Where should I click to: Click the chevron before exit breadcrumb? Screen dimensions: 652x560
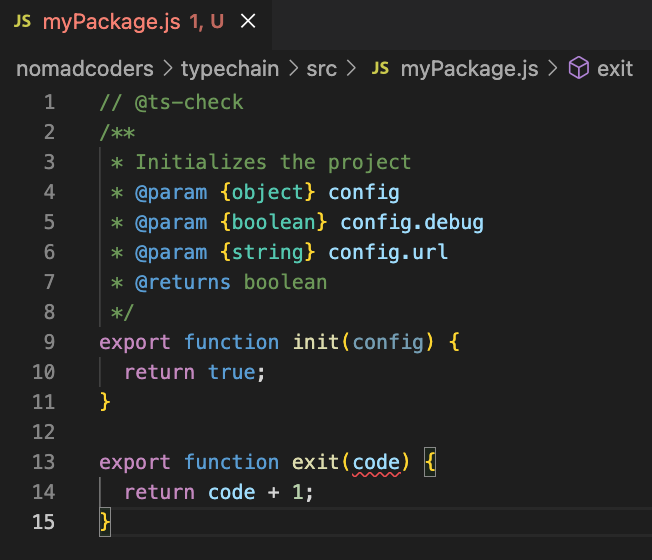(553, 69)
